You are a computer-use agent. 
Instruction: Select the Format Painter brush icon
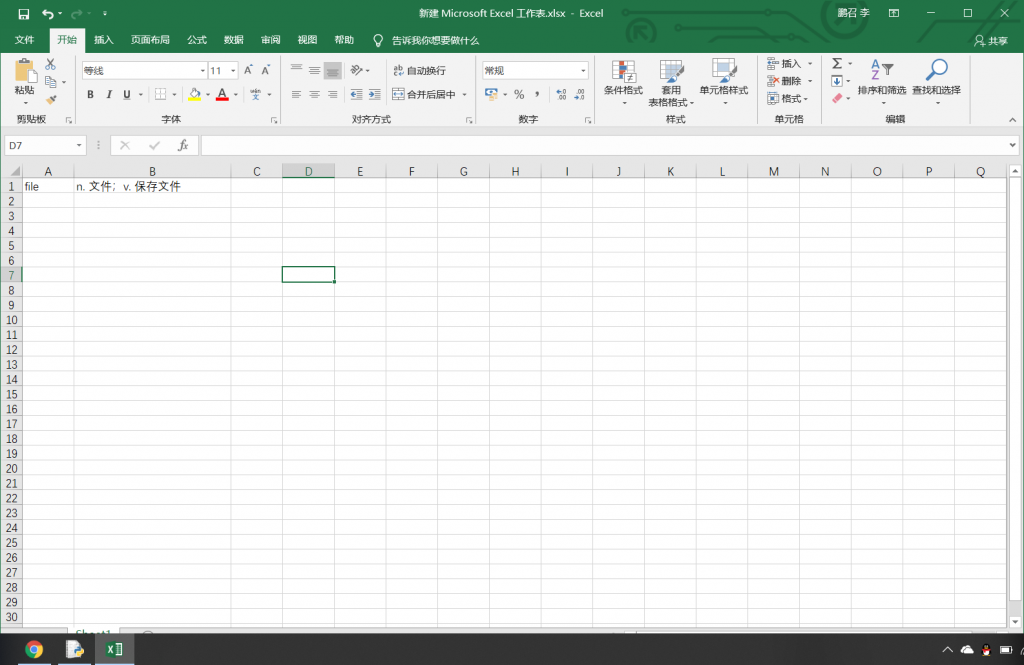(51, 99)
